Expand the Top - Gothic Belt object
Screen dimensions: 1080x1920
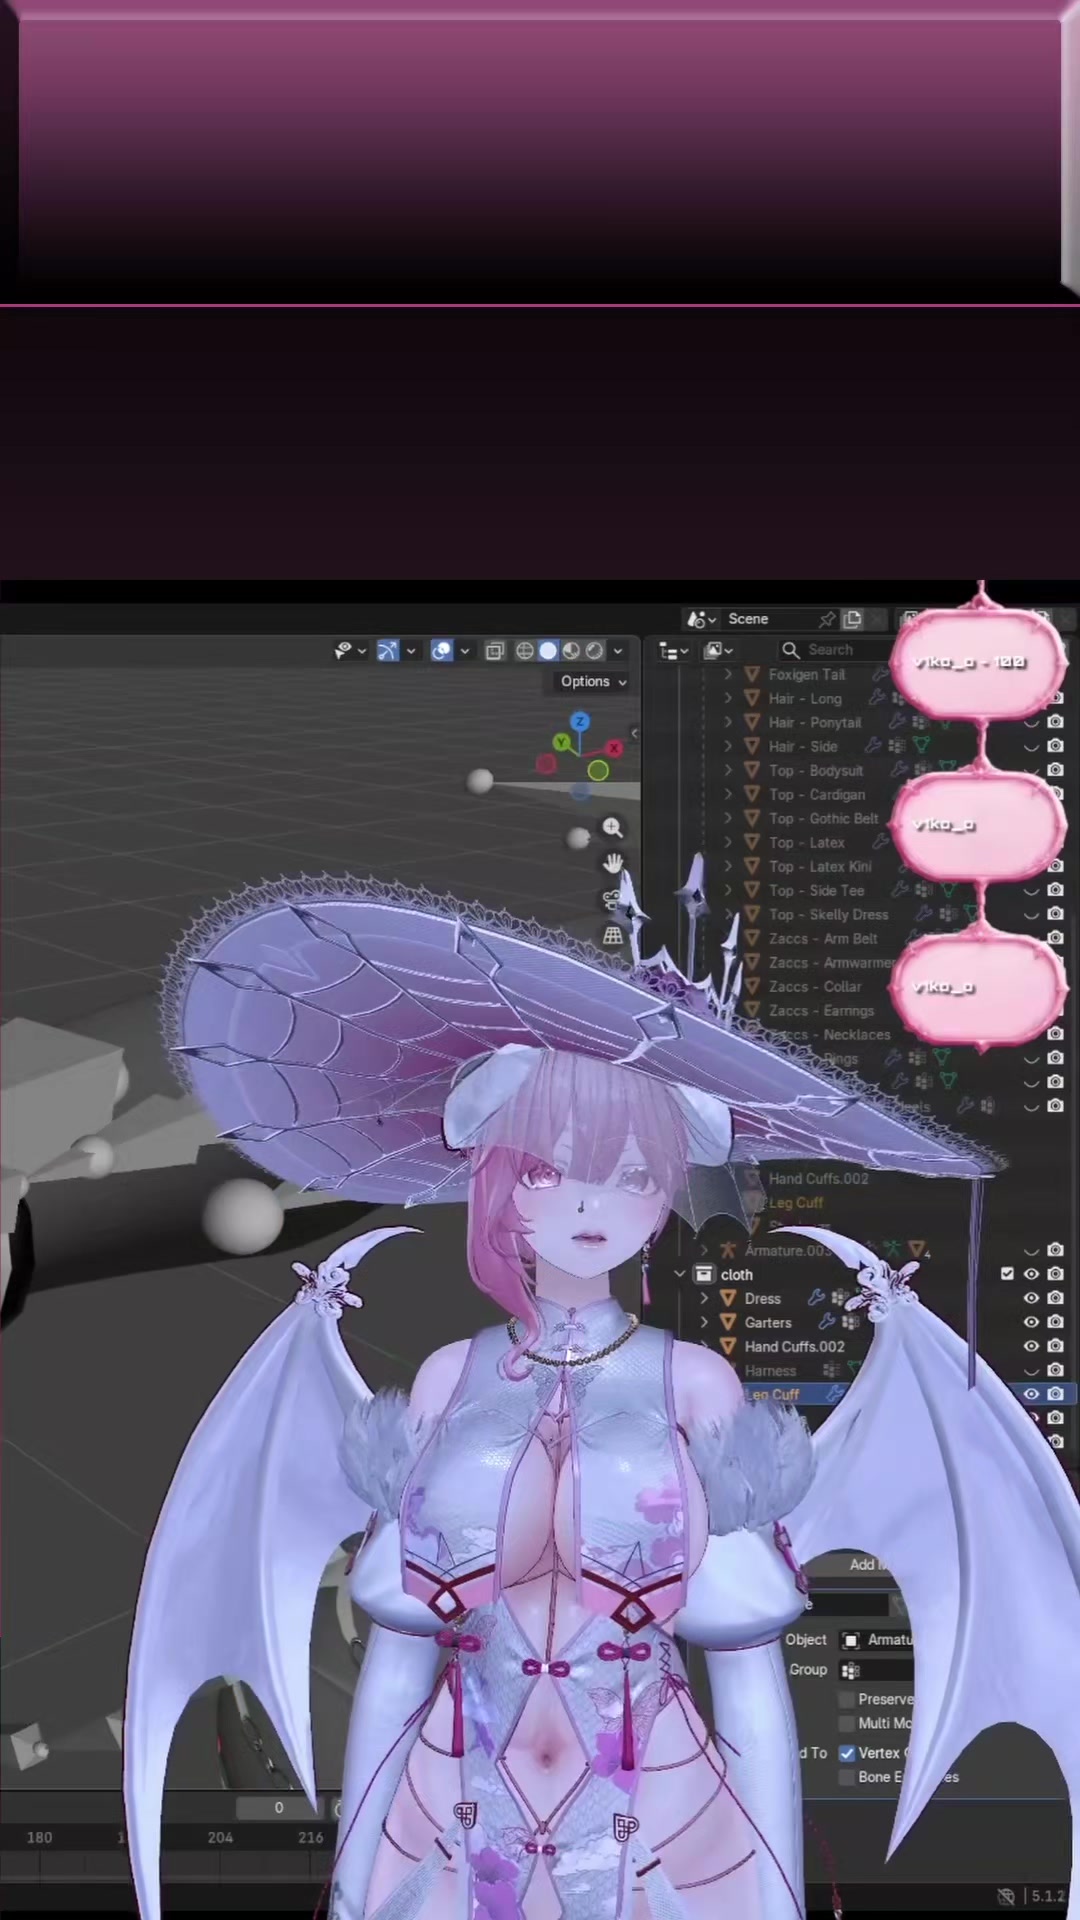coord(728,818)
